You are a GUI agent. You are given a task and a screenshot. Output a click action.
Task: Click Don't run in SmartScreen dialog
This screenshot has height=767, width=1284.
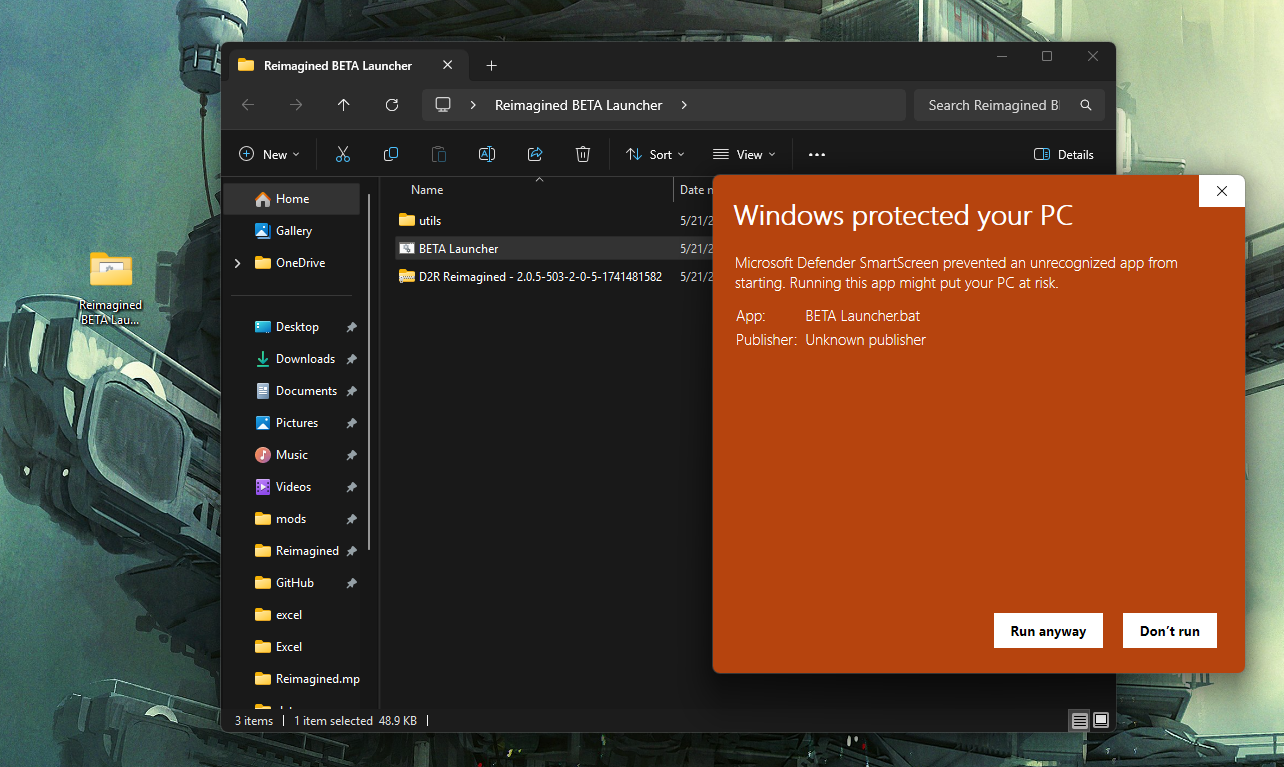coord(1170,631)
